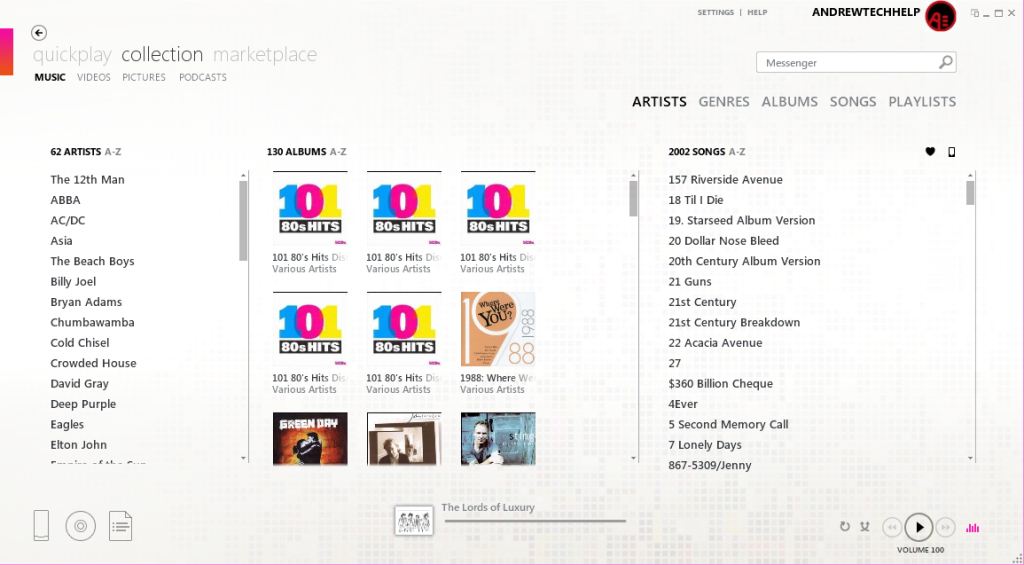Change artists A-Z sort order

(113, 152)
